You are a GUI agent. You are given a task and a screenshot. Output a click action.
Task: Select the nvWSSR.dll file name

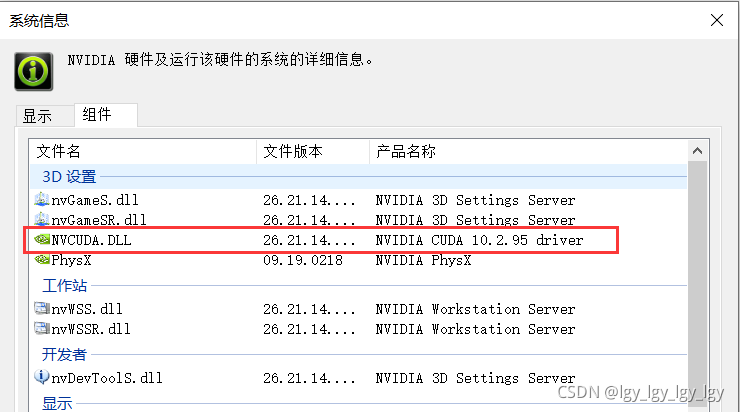(x=91, y=329)
